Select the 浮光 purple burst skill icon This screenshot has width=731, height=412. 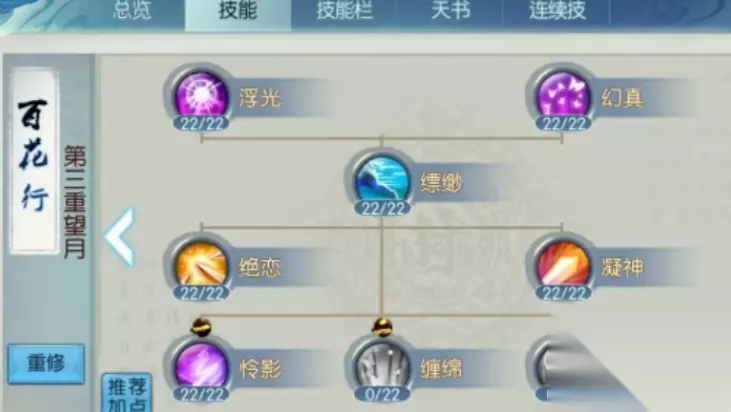coord(201,96)
